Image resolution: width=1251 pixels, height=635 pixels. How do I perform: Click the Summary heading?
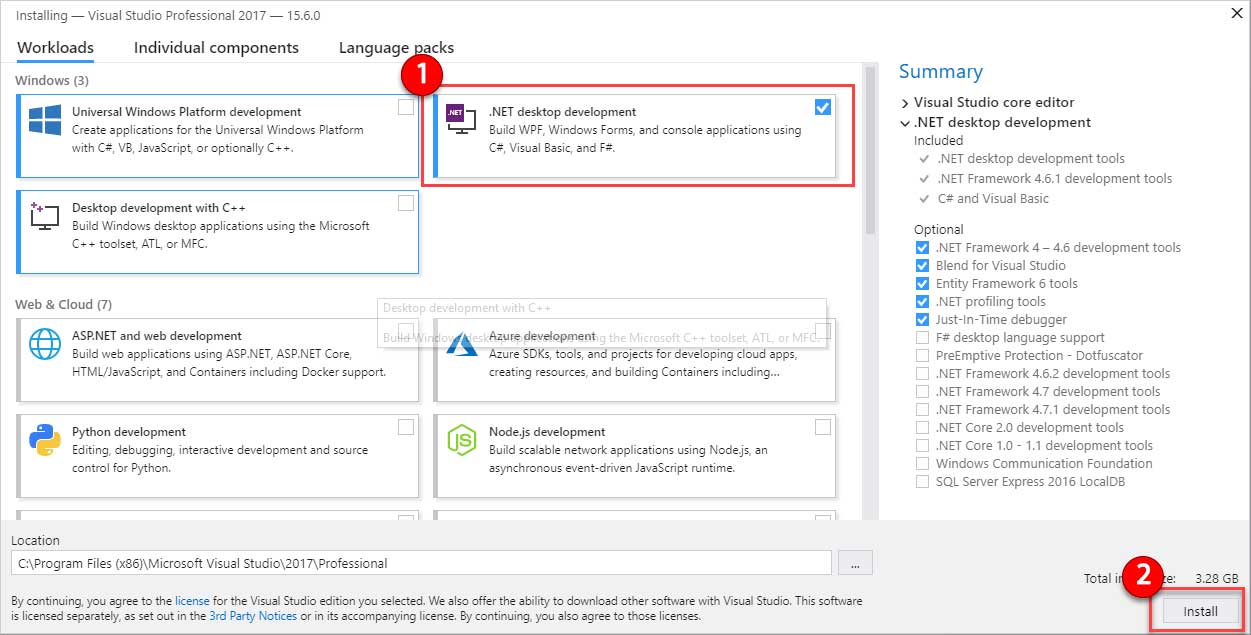tap(941, 71)
